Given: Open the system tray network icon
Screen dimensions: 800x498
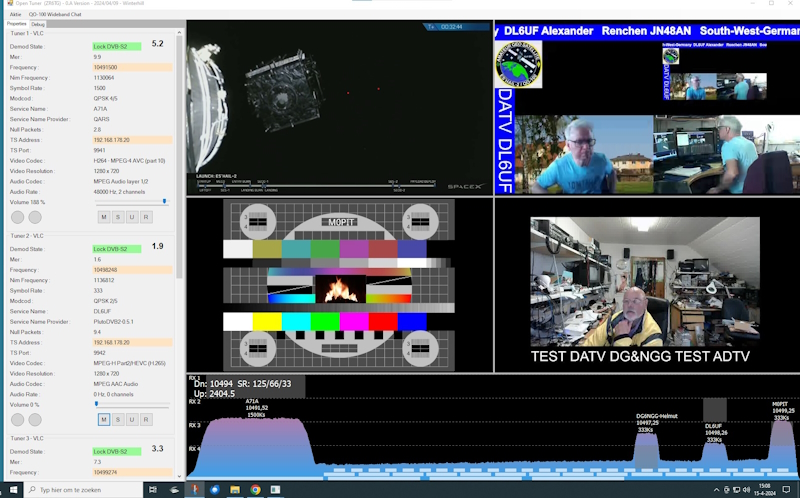Looking at the screenshot, I should pyautogui.click(x=737, y=490).
